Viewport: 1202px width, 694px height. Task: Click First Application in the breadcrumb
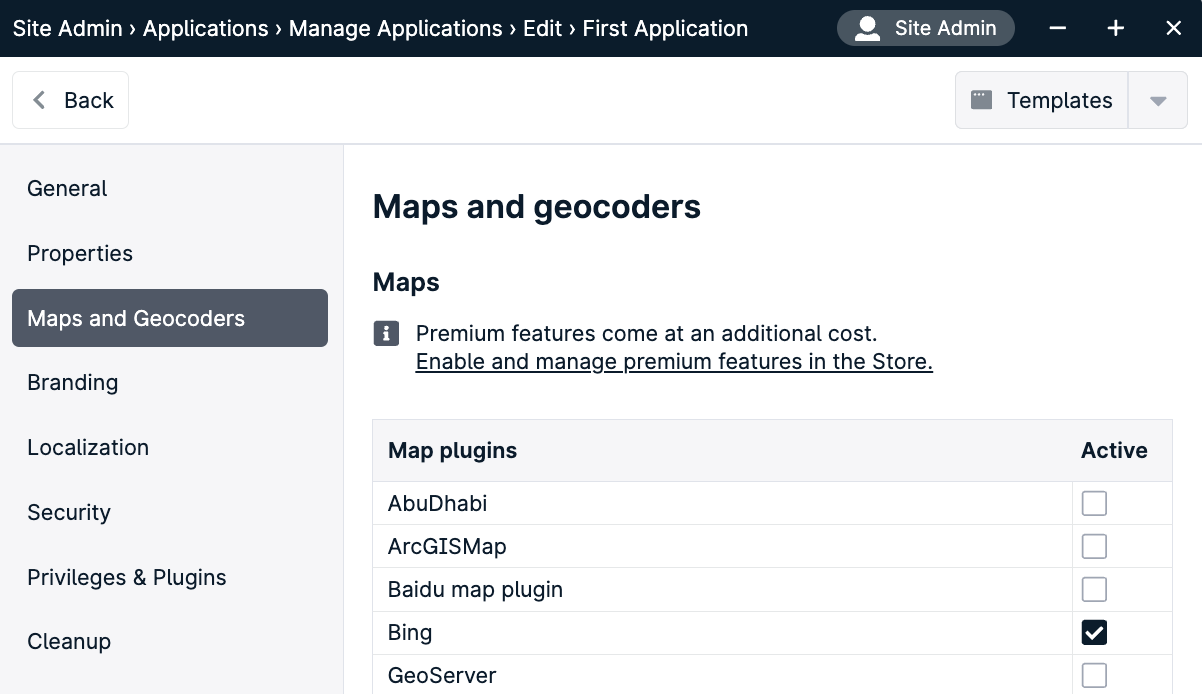pyautogui.click(x=665, y=28)
